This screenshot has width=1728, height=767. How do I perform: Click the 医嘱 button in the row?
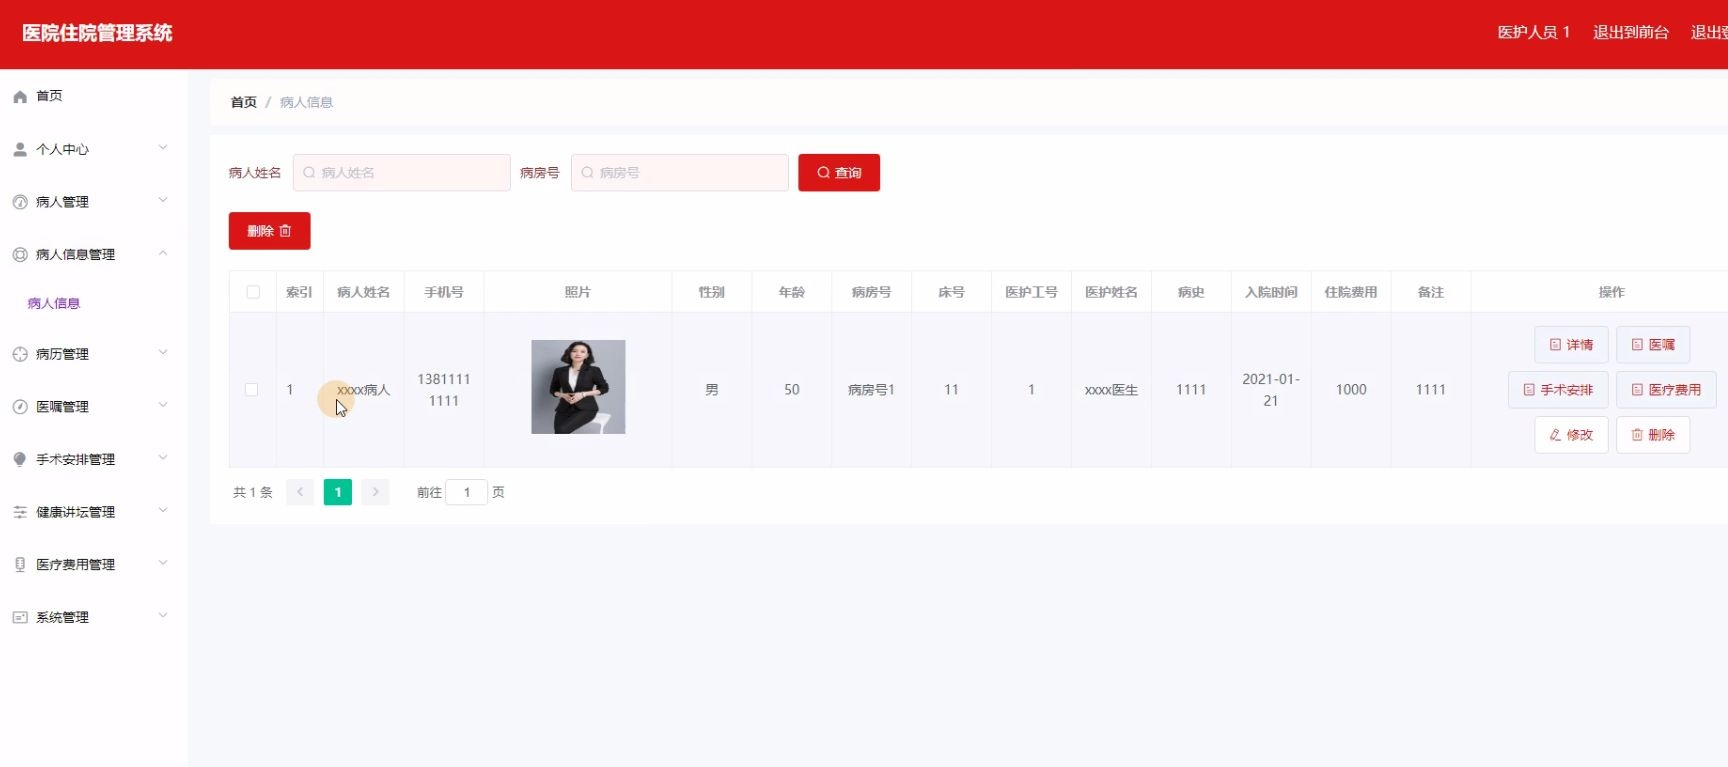[x=1653, y=345]
